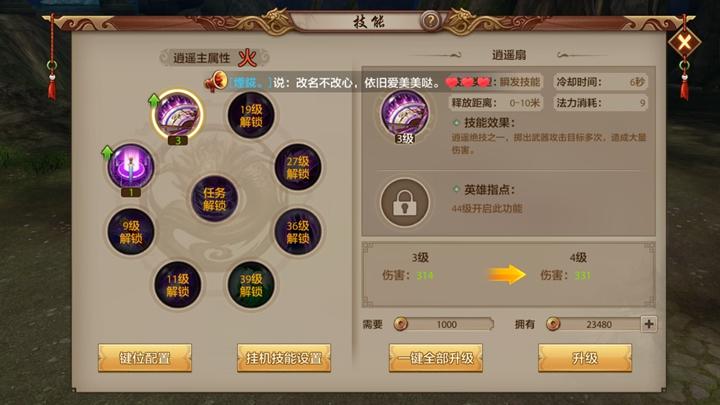Click the 19级解锁 locked skill slot

(251, 115)
